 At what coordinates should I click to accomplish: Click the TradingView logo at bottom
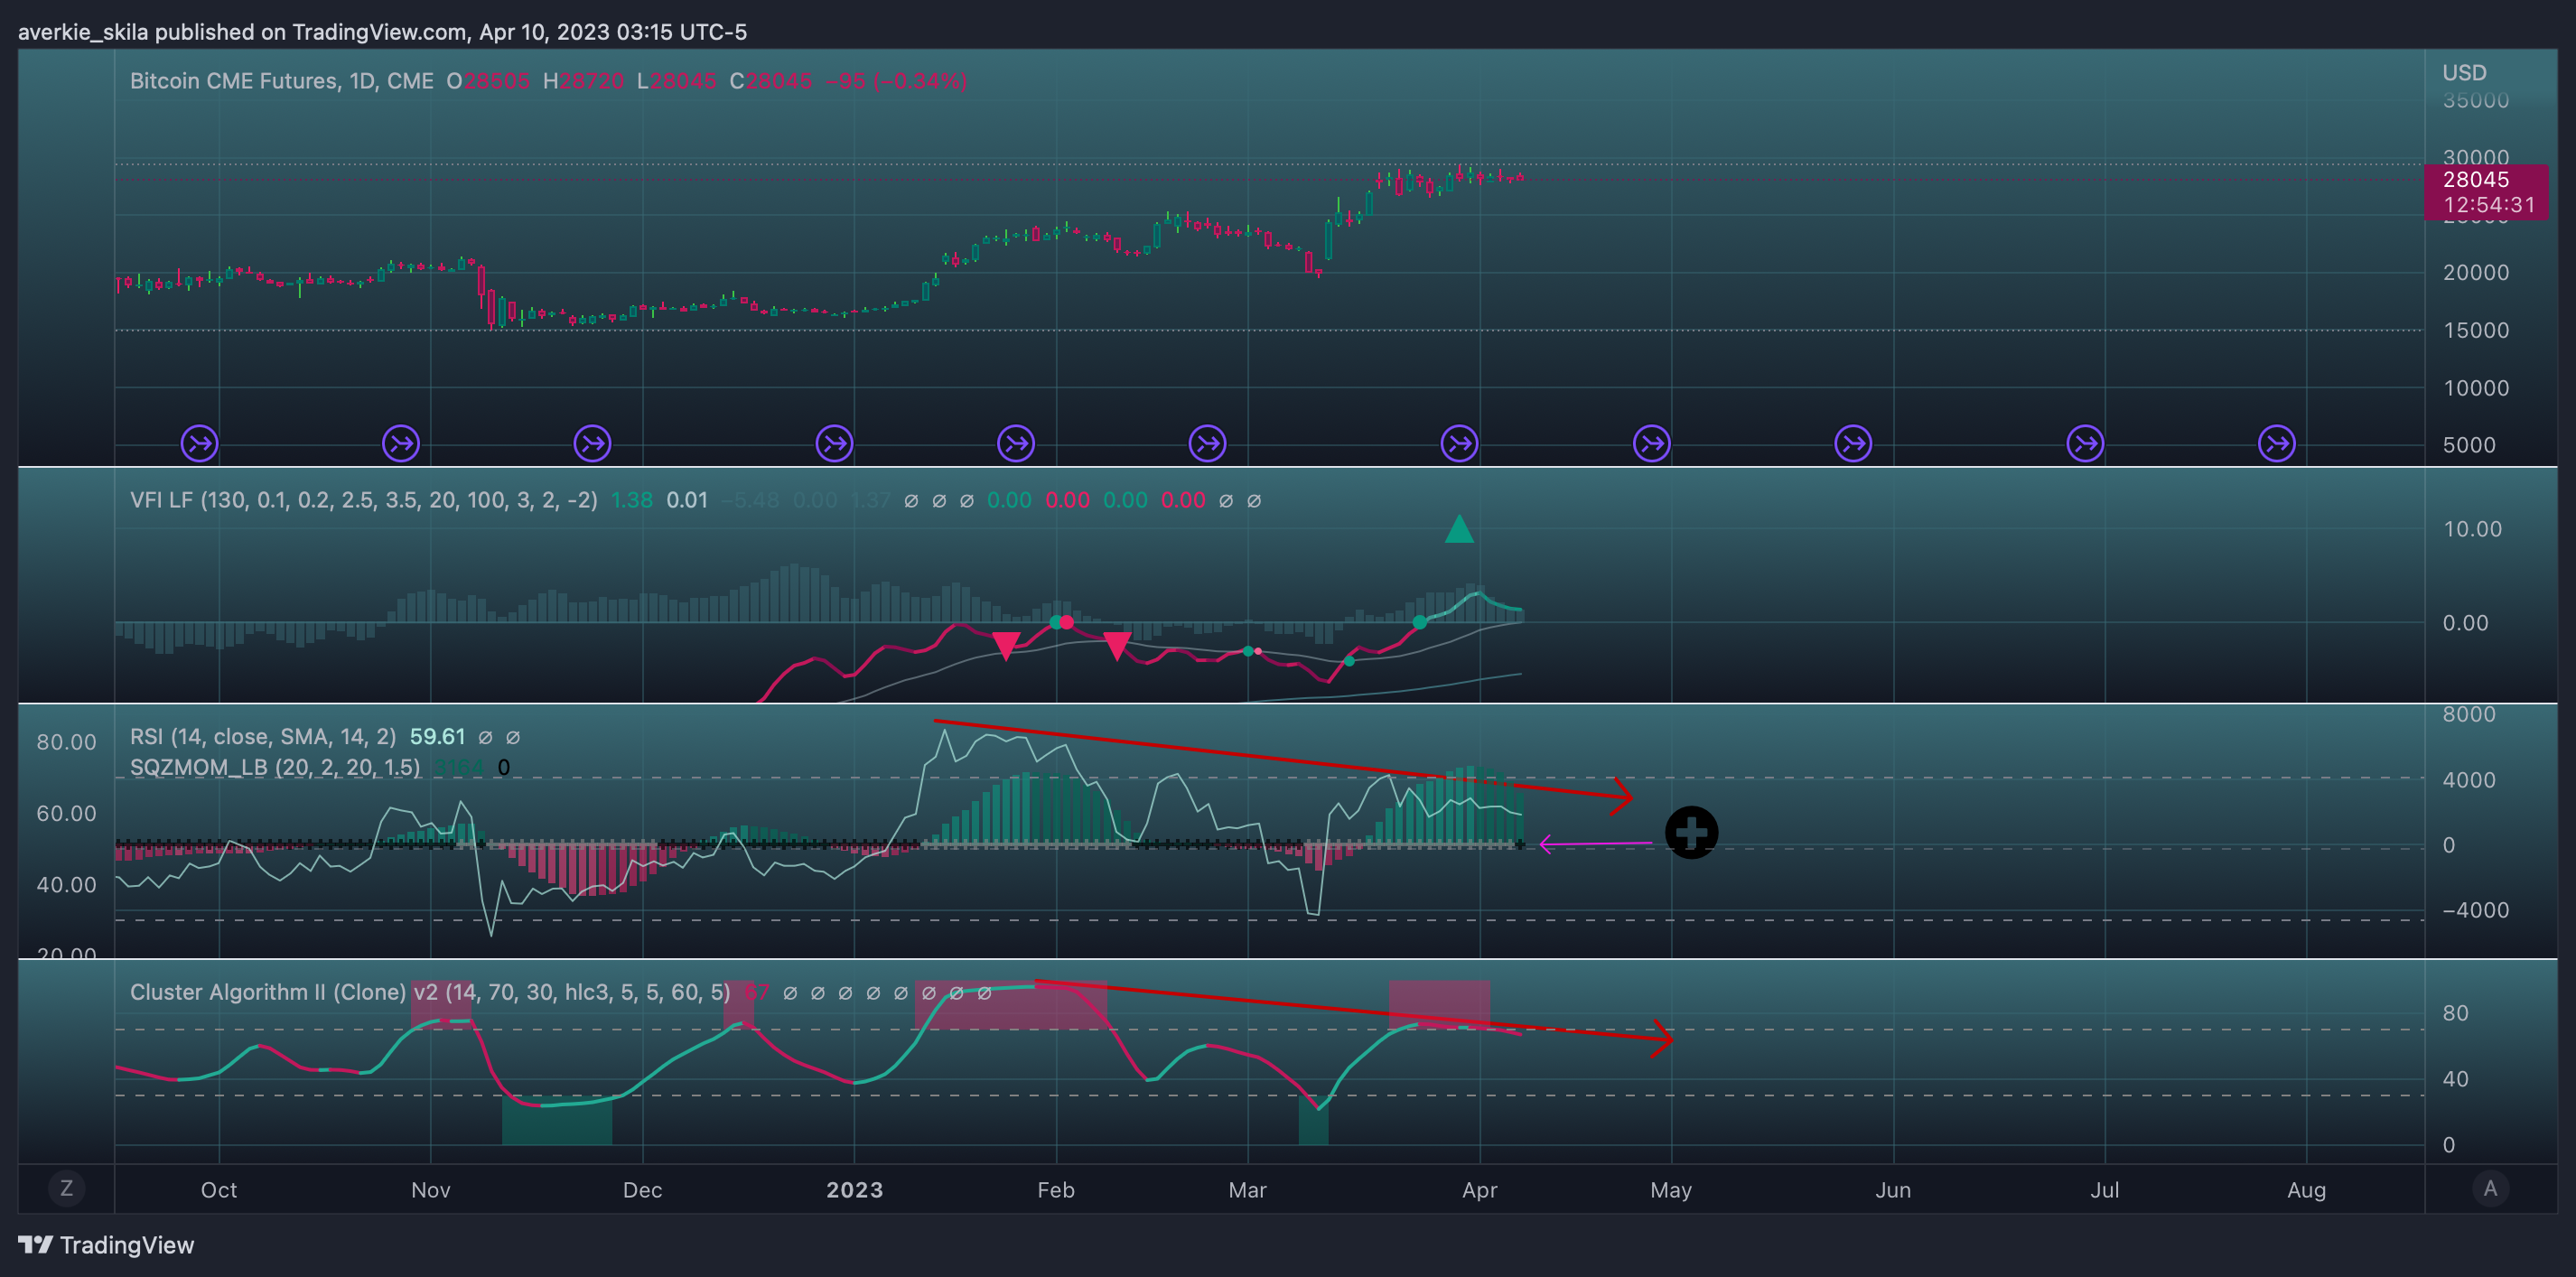(106, 1245)
